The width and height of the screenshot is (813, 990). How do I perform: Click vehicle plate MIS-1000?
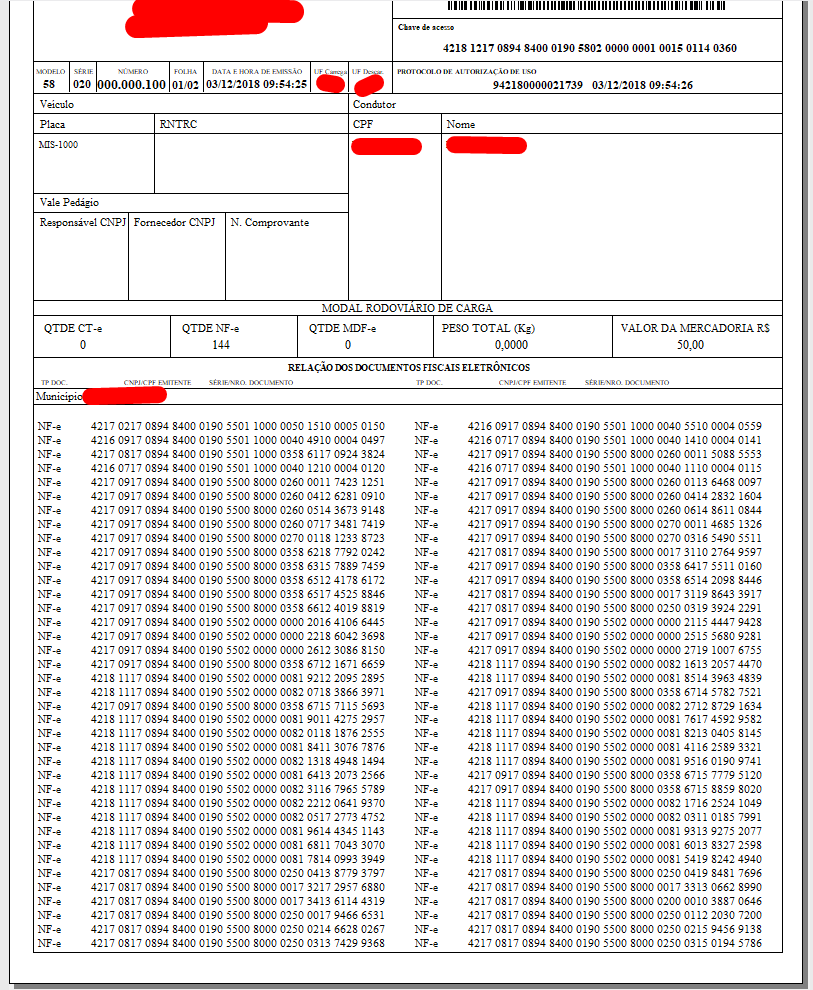pyautogui.click(x=58, y=145)
